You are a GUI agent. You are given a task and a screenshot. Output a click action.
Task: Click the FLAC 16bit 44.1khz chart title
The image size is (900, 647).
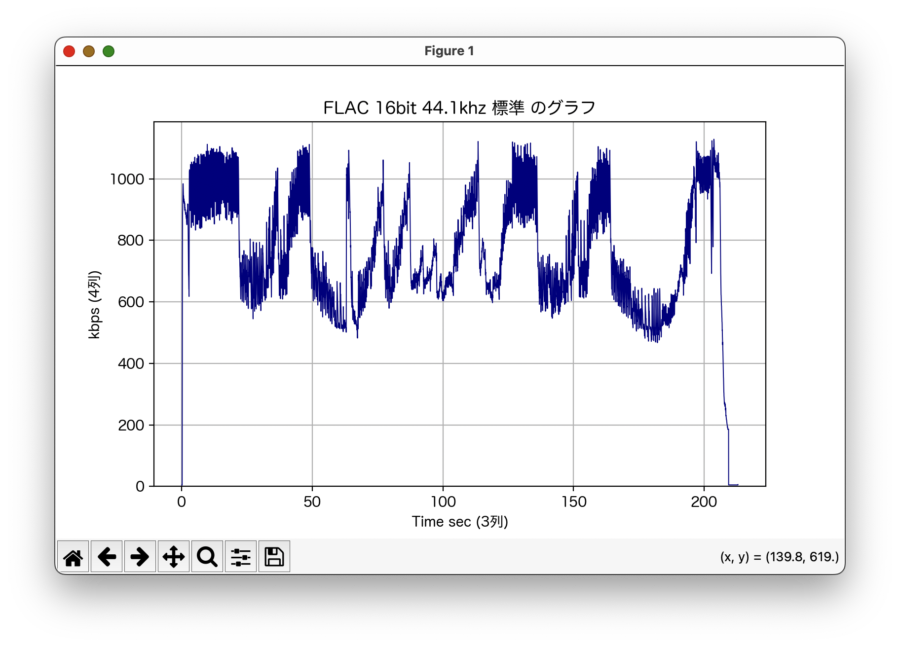tap(460, 108)
